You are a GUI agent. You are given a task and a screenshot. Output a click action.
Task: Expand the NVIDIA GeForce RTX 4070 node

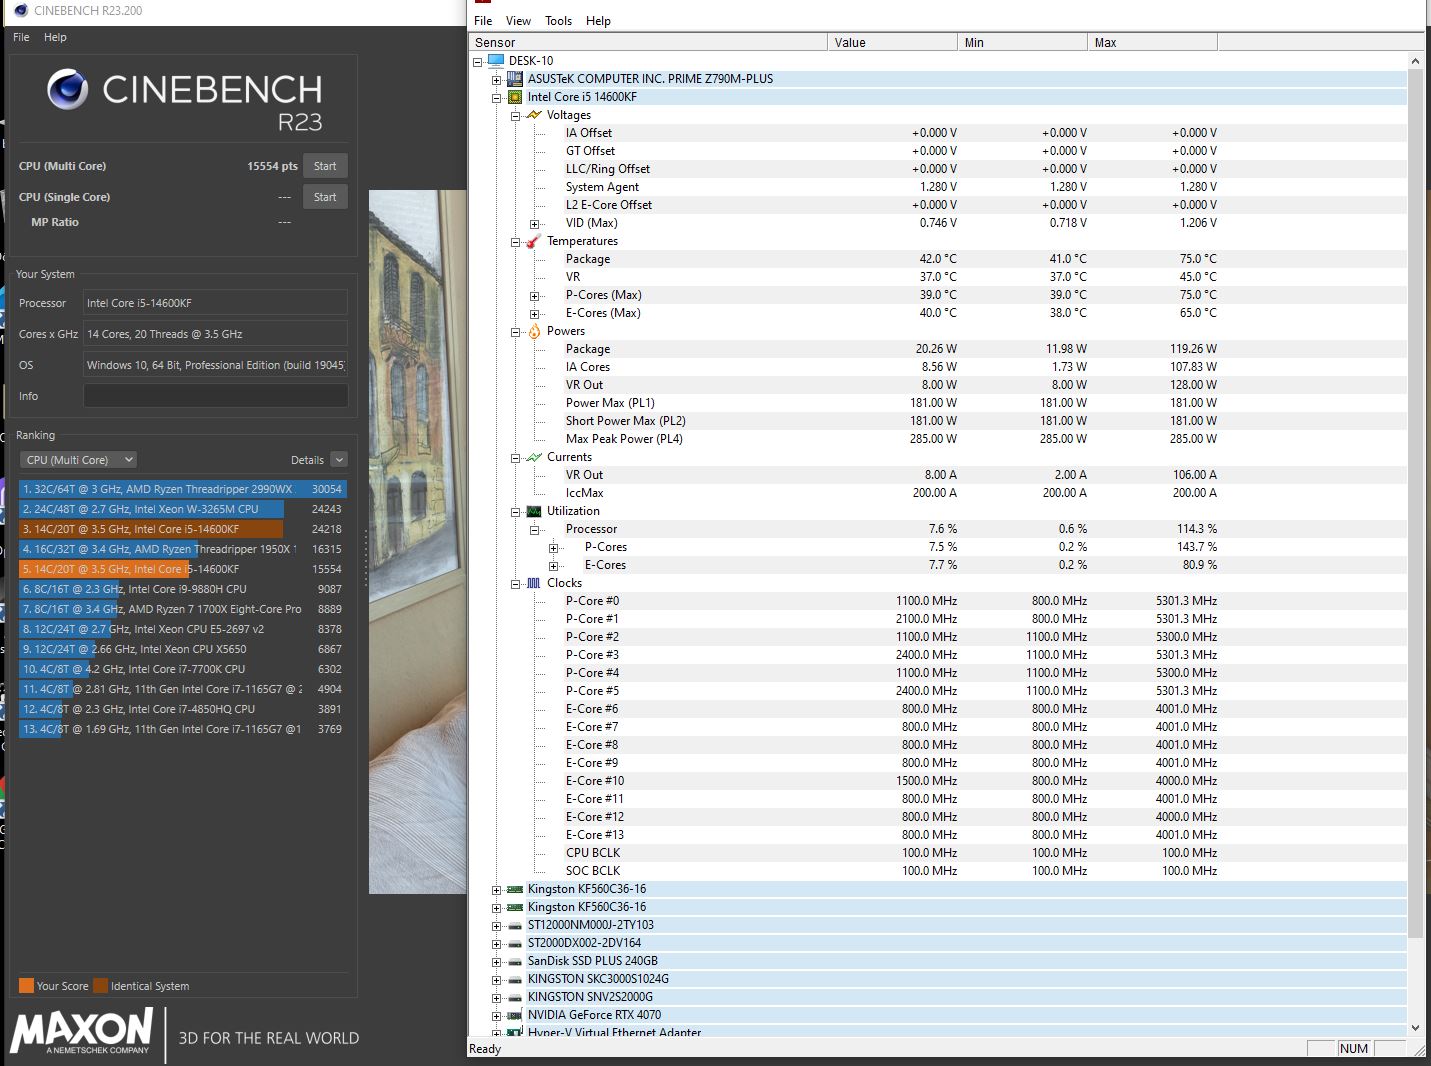(497, 1015)
